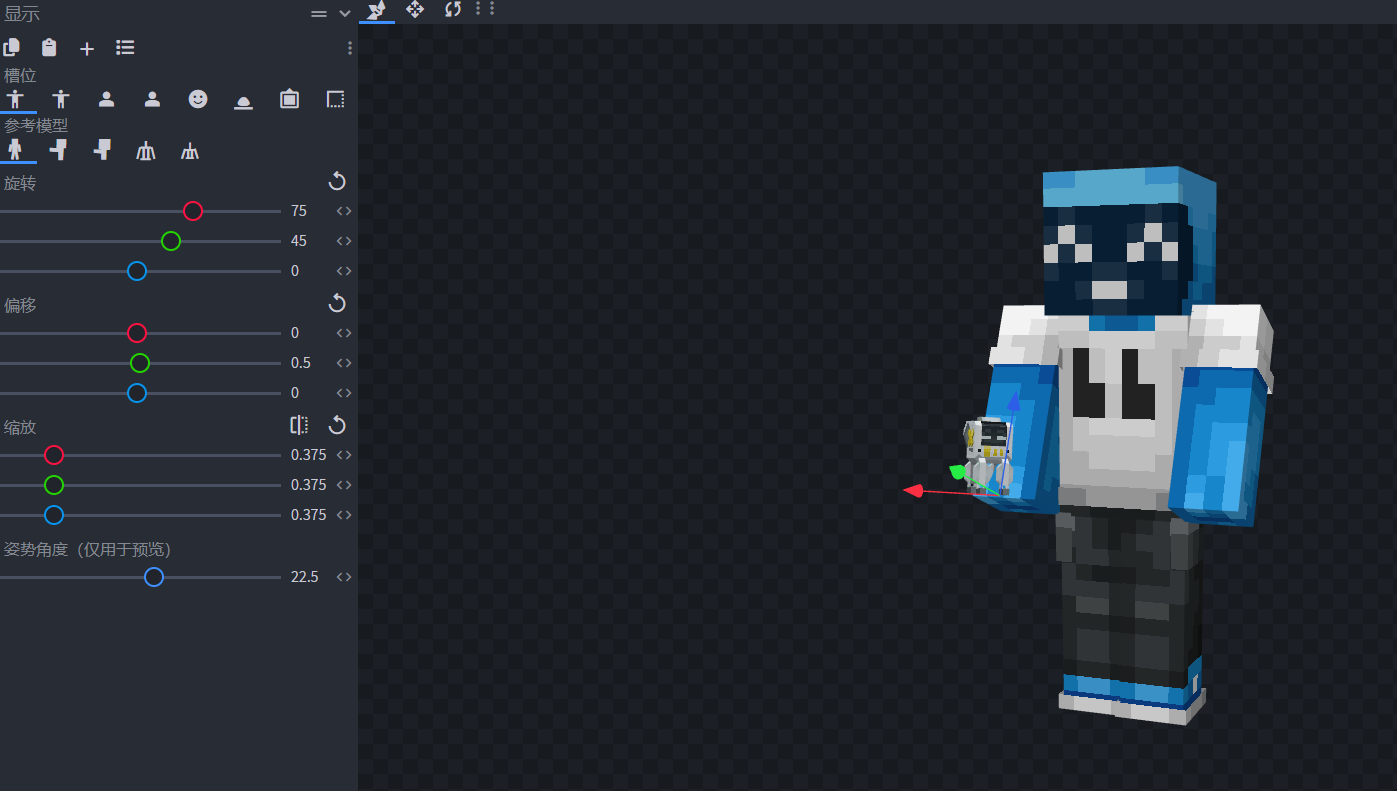This screenshot has height=791, width=1397.
Task: Click the stepper arrows beside translation 0.5
Action: 344,363
